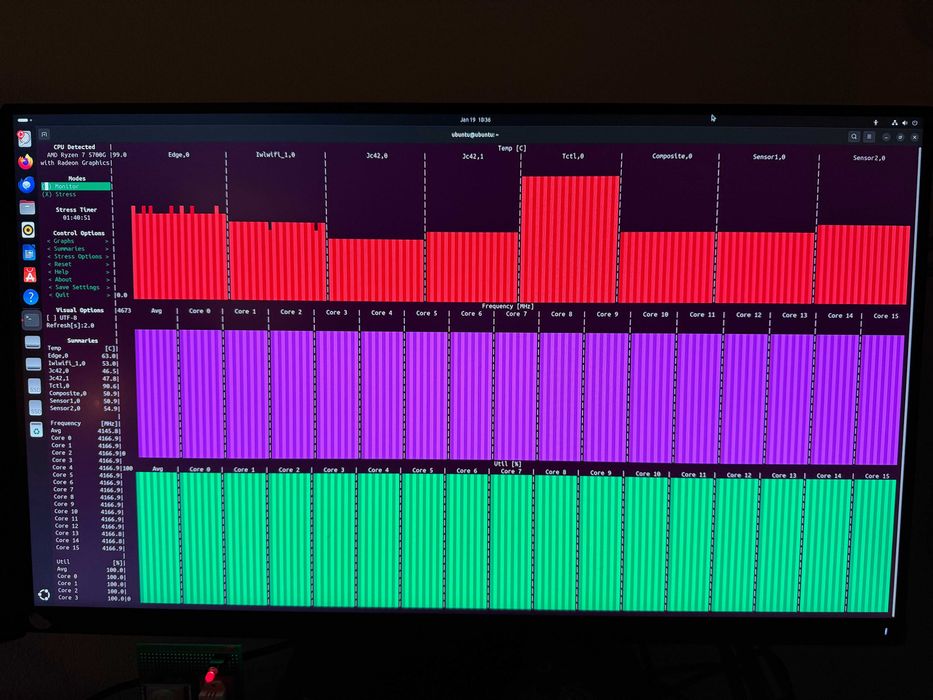This screenshot has height=700, width=933.
Task: Open the Ubuntu App Center icon
Action: [30, 274]
